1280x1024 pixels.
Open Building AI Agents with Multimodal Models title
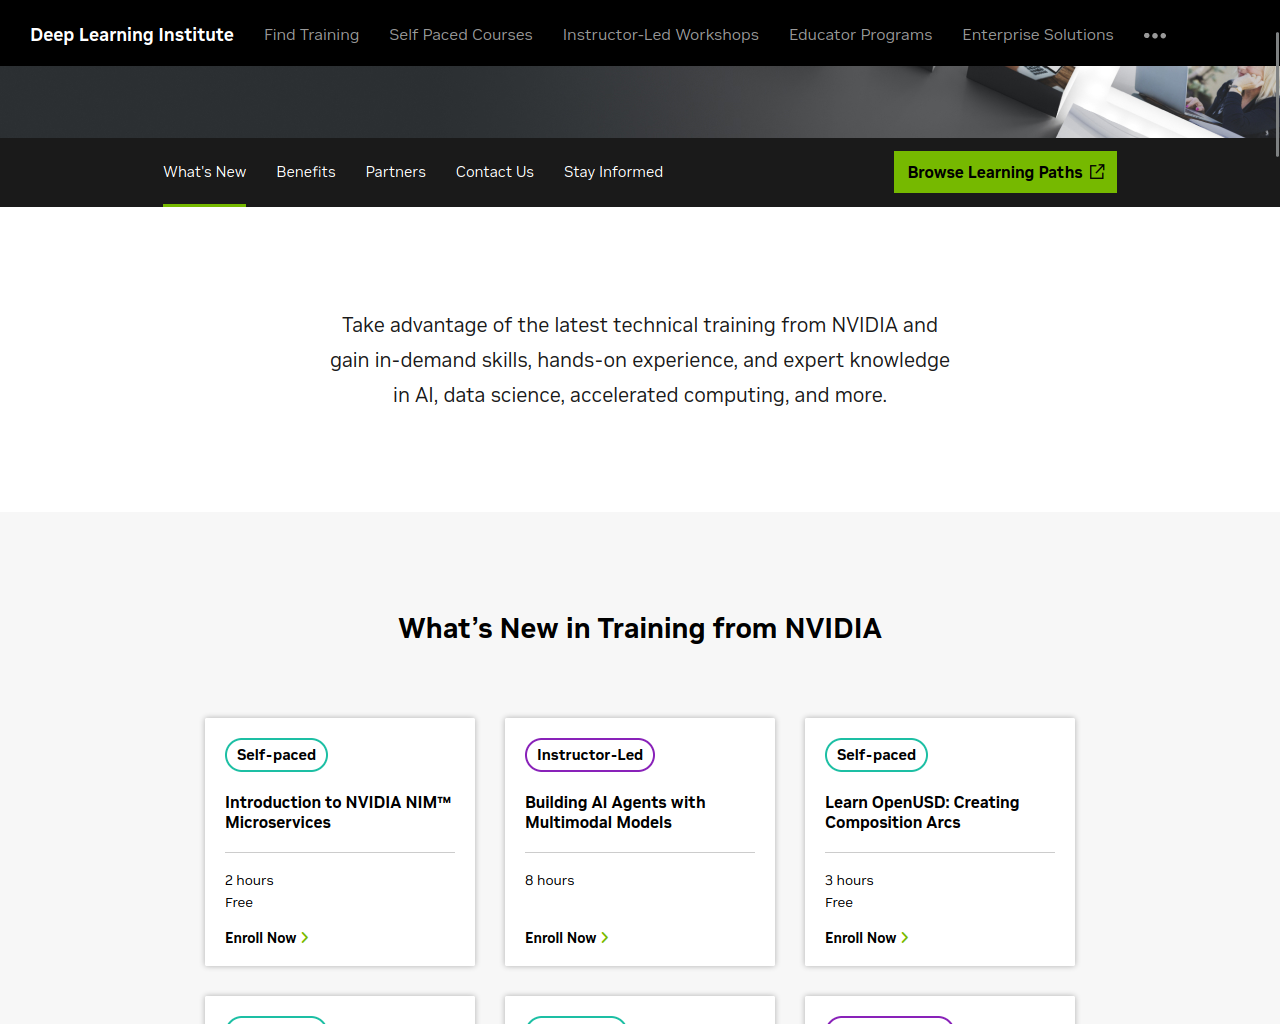(615, 812)
